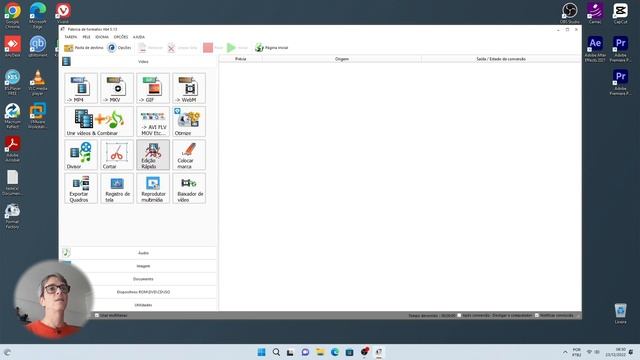The image size is (640, 360).
Task: Click the Origem column header
Action: 342,59
